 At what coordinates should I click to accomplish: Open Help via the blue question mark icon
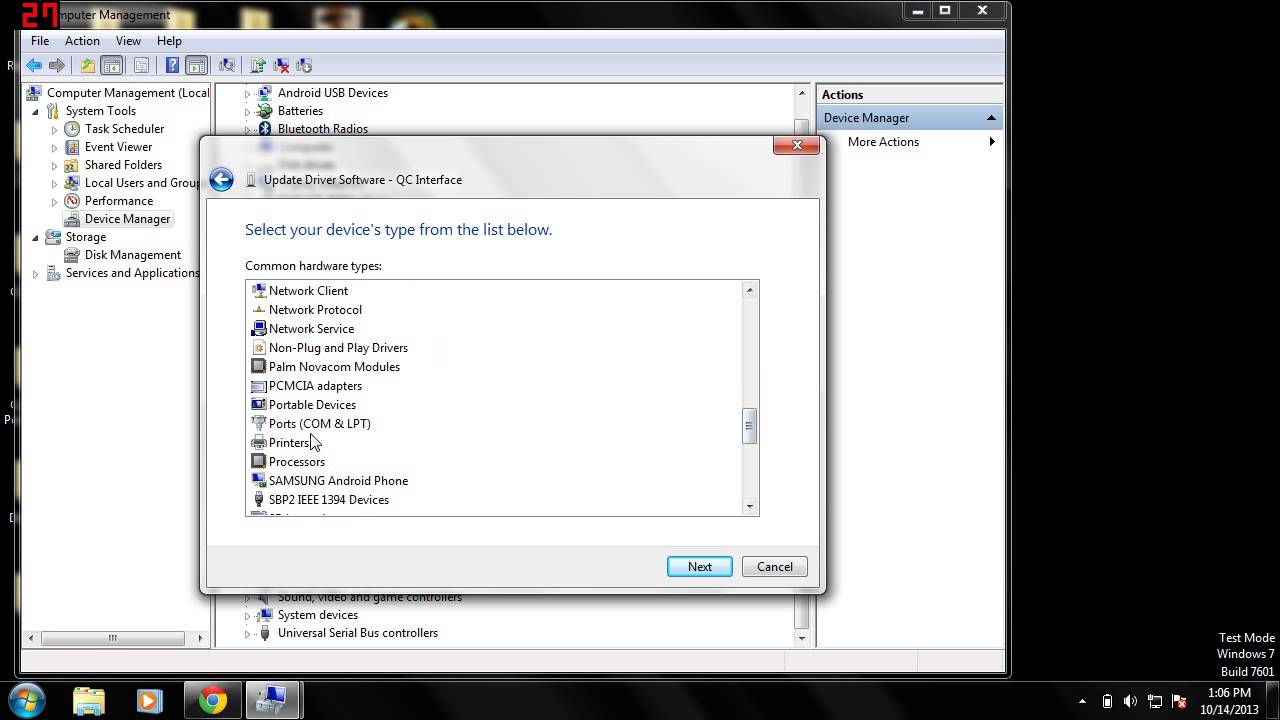point(172,65)
